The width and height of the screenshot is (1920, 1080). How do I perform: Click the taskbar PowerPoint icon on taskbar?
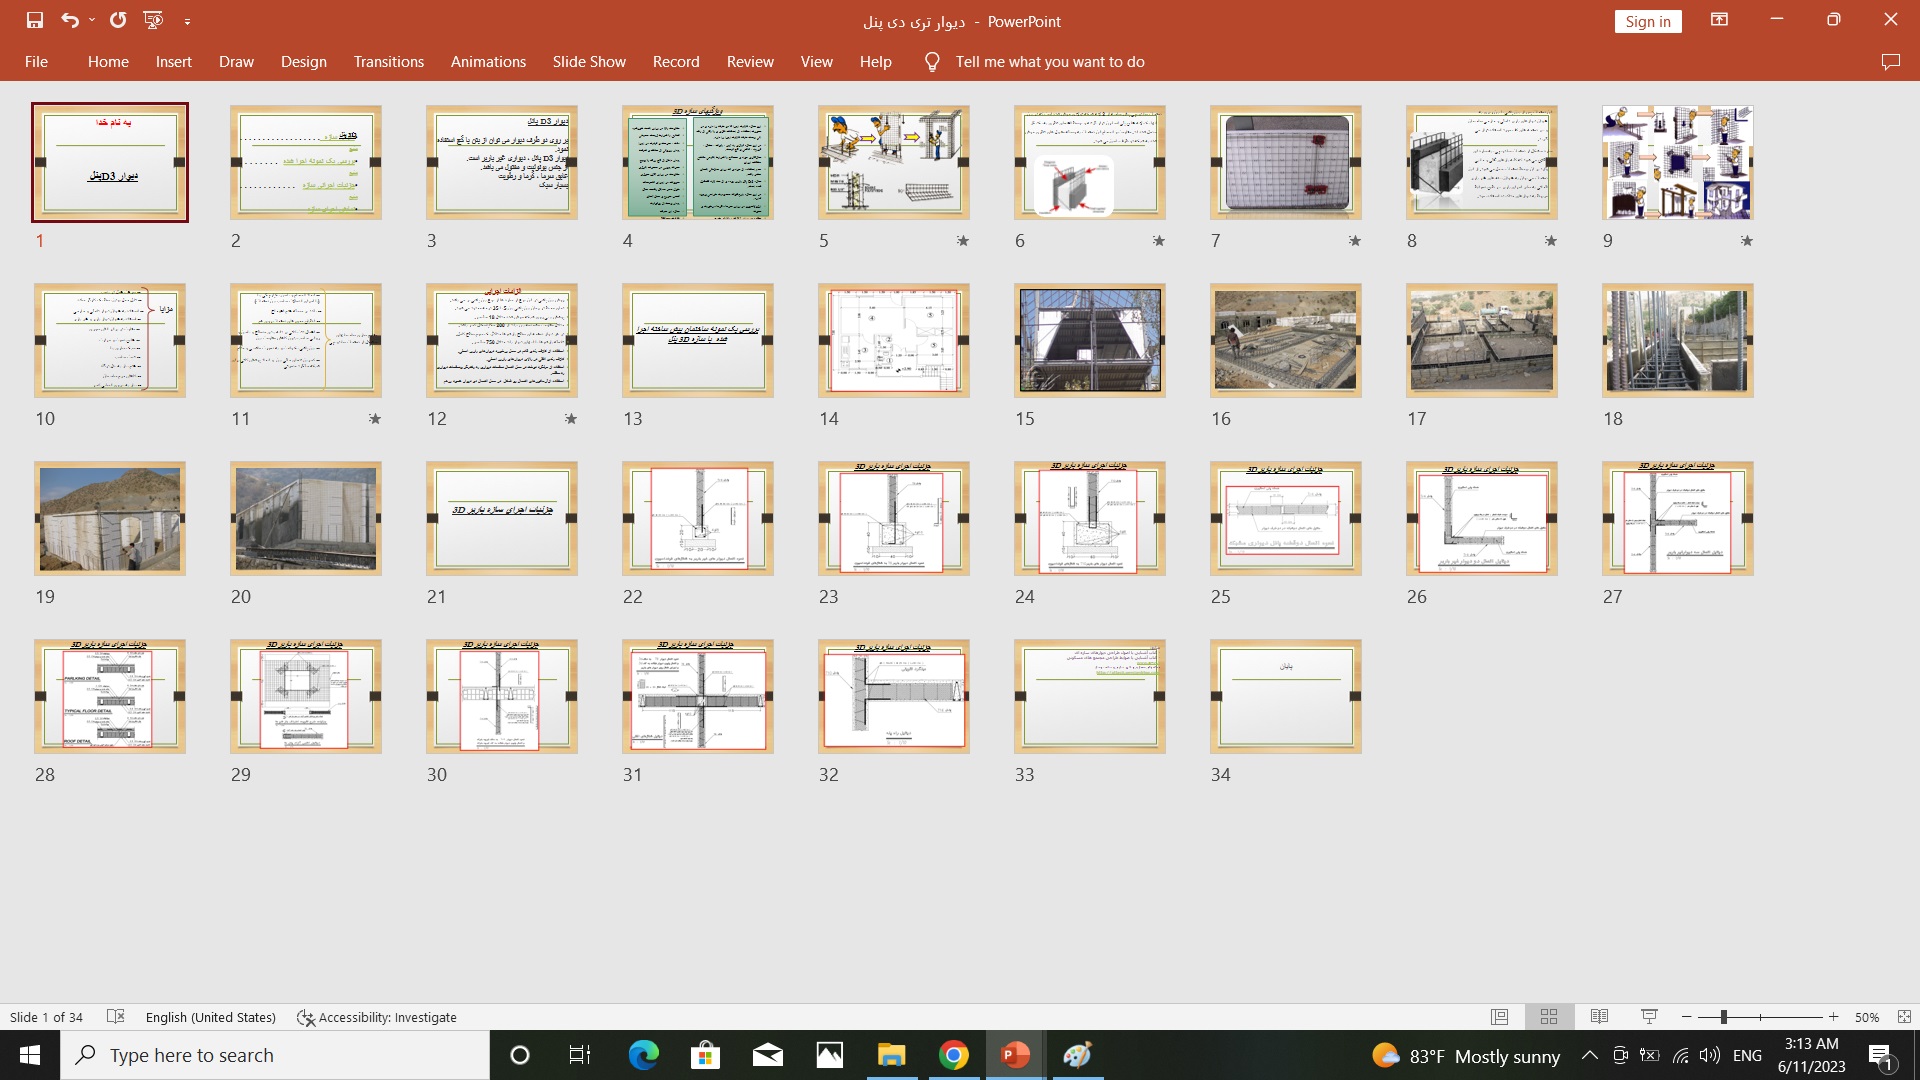point(1015,1055)
